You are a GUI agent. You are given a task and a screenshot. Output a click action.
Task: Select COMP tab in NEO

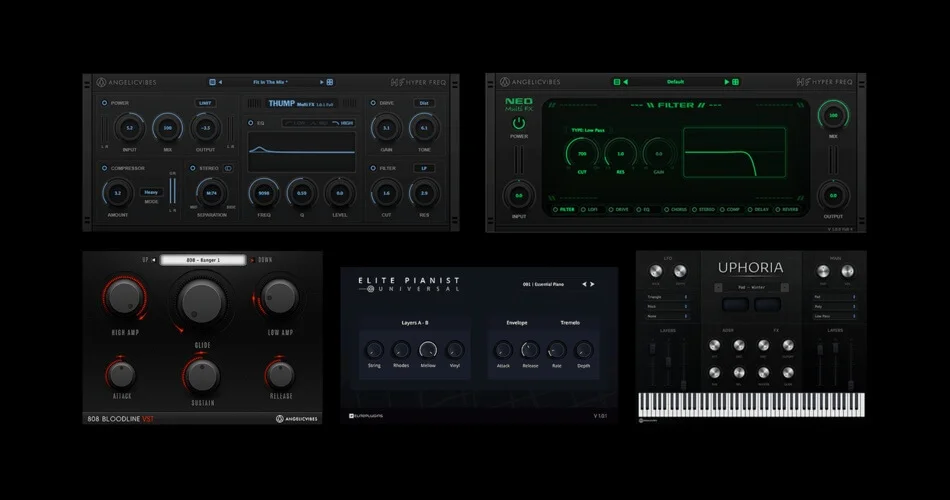[730, 210]
